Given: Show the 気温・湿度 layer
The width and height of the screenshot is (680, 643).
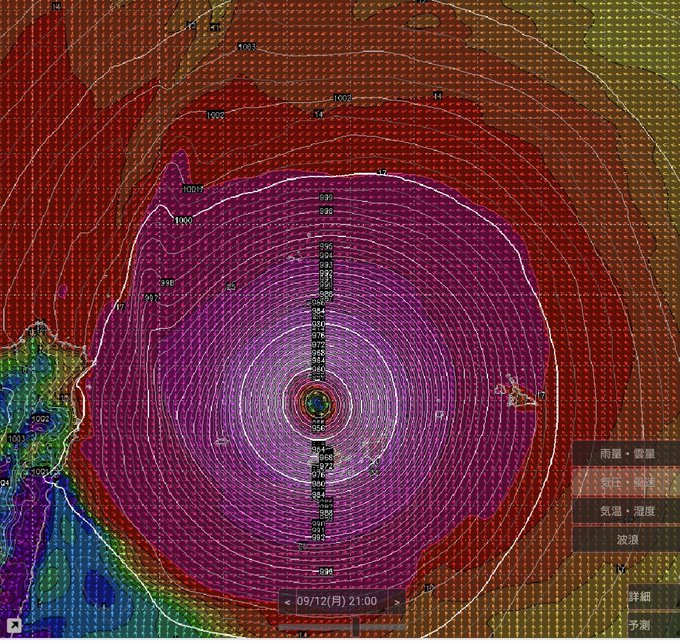Looking at the screenshot, I should click(x=627, y=511).
